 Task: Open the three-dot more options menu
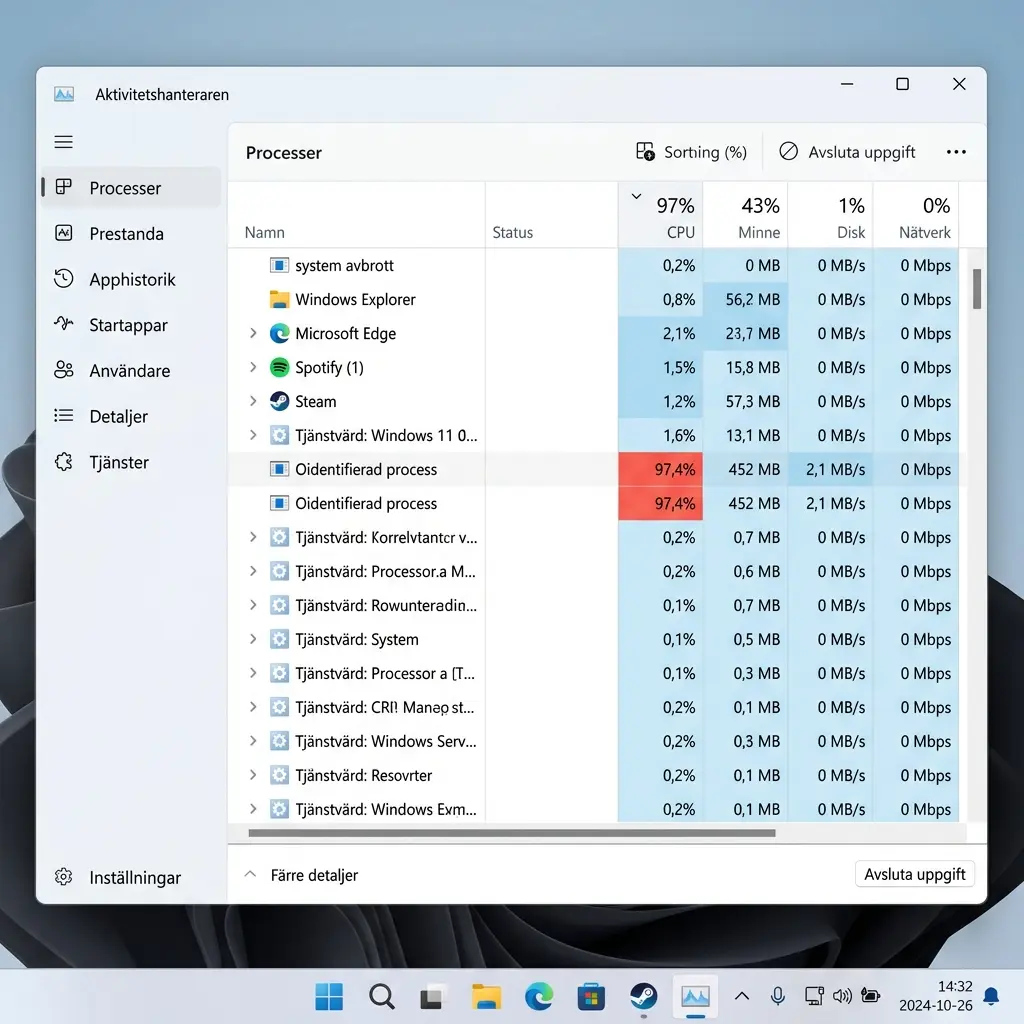[956, 152]
